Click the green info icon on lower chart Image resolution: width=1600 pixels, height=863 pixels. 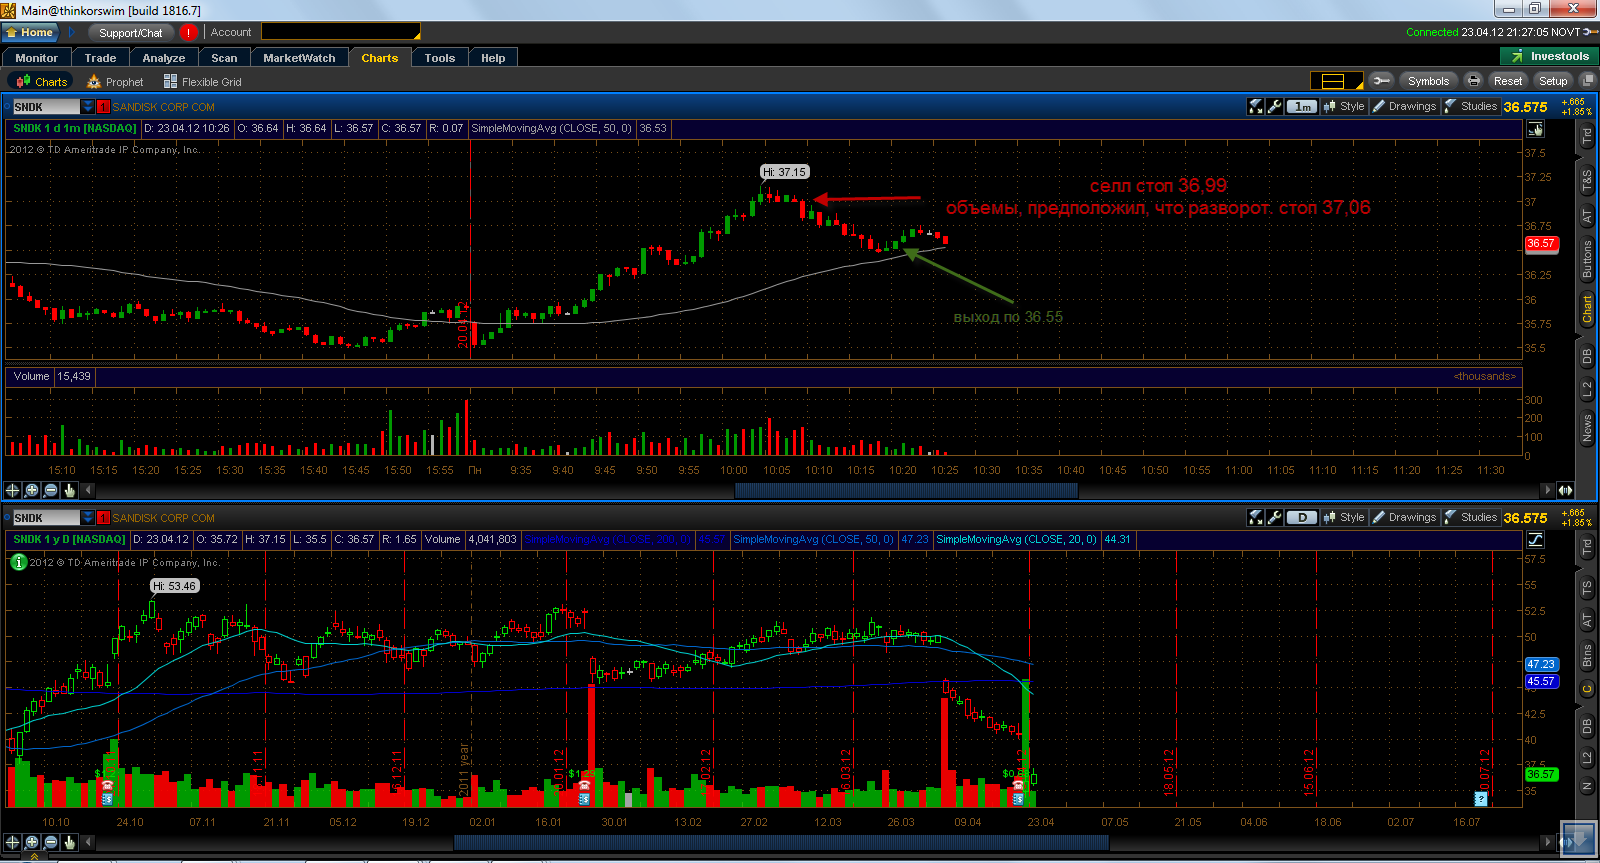pos(18,562)
